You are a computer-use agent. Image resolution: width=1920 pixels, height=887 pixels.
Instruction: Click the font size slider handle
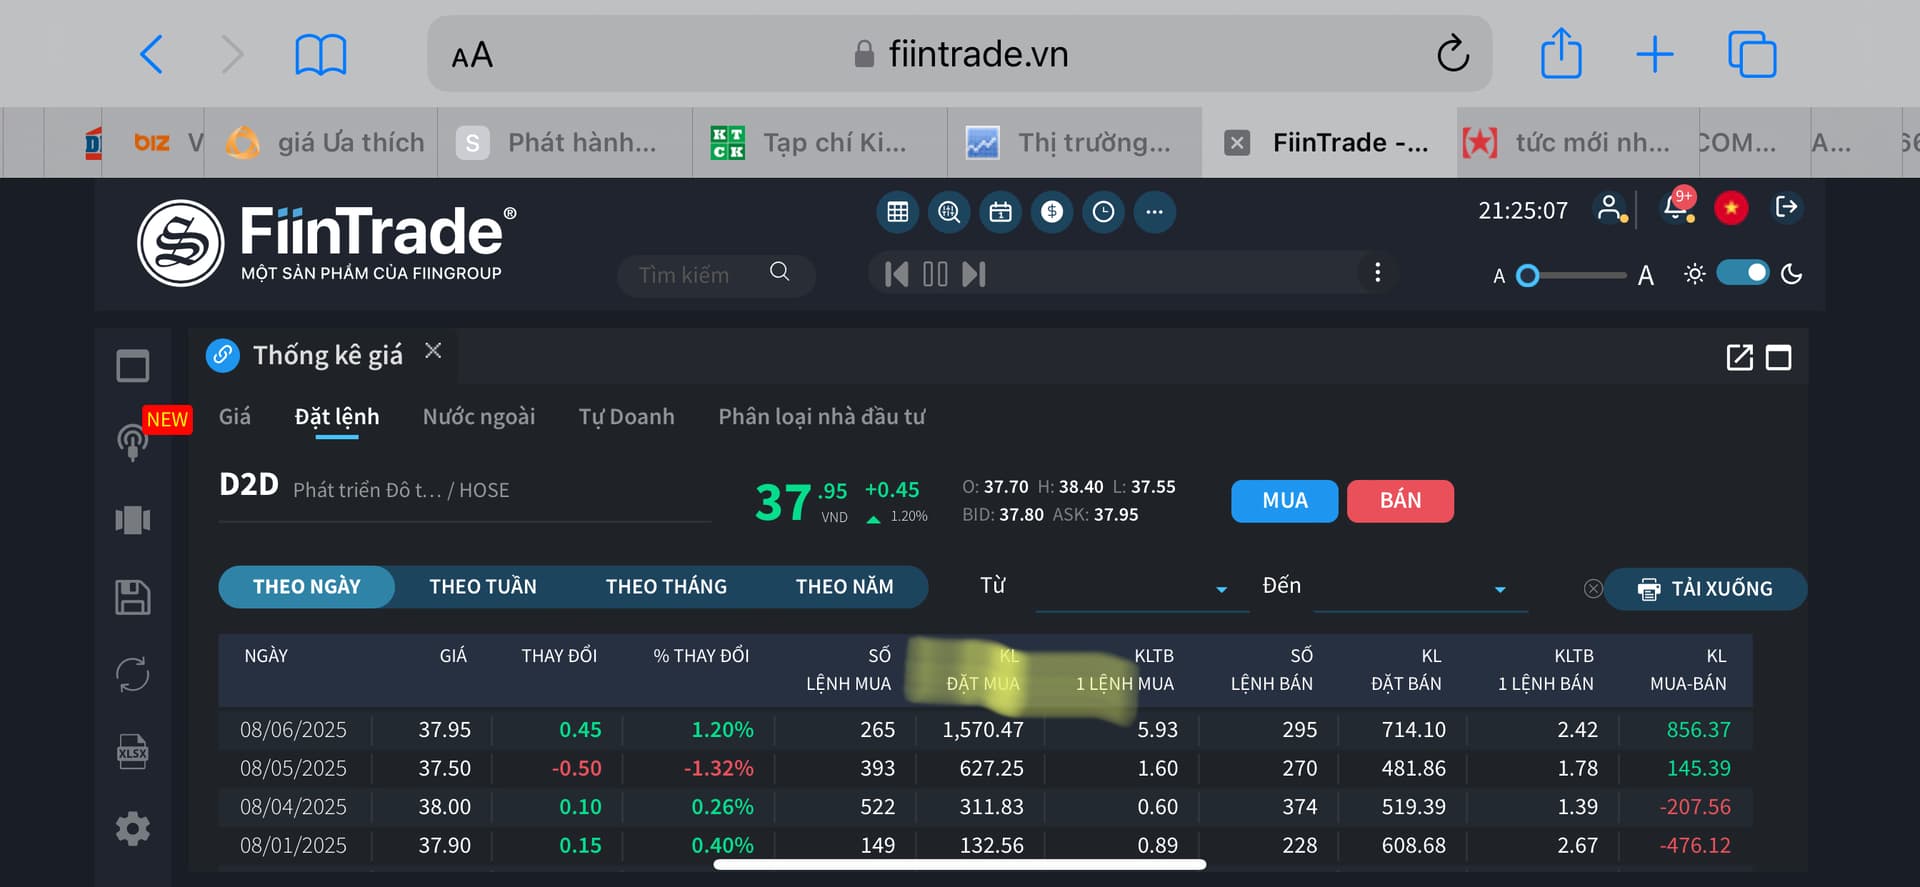coord(1527,275)
